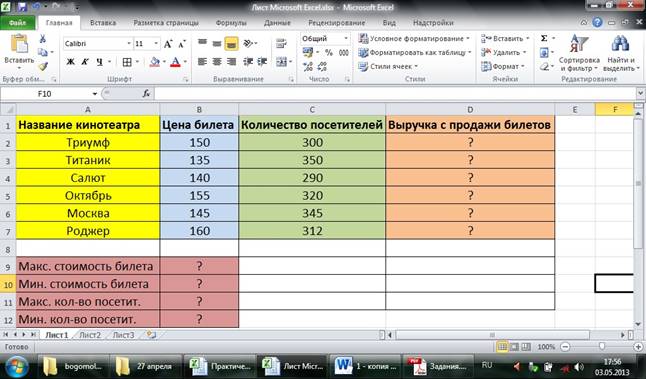The image size is (646, 379).
Task: Switch to the Формулы ribbon tab
Action: (x=231, y=23)
